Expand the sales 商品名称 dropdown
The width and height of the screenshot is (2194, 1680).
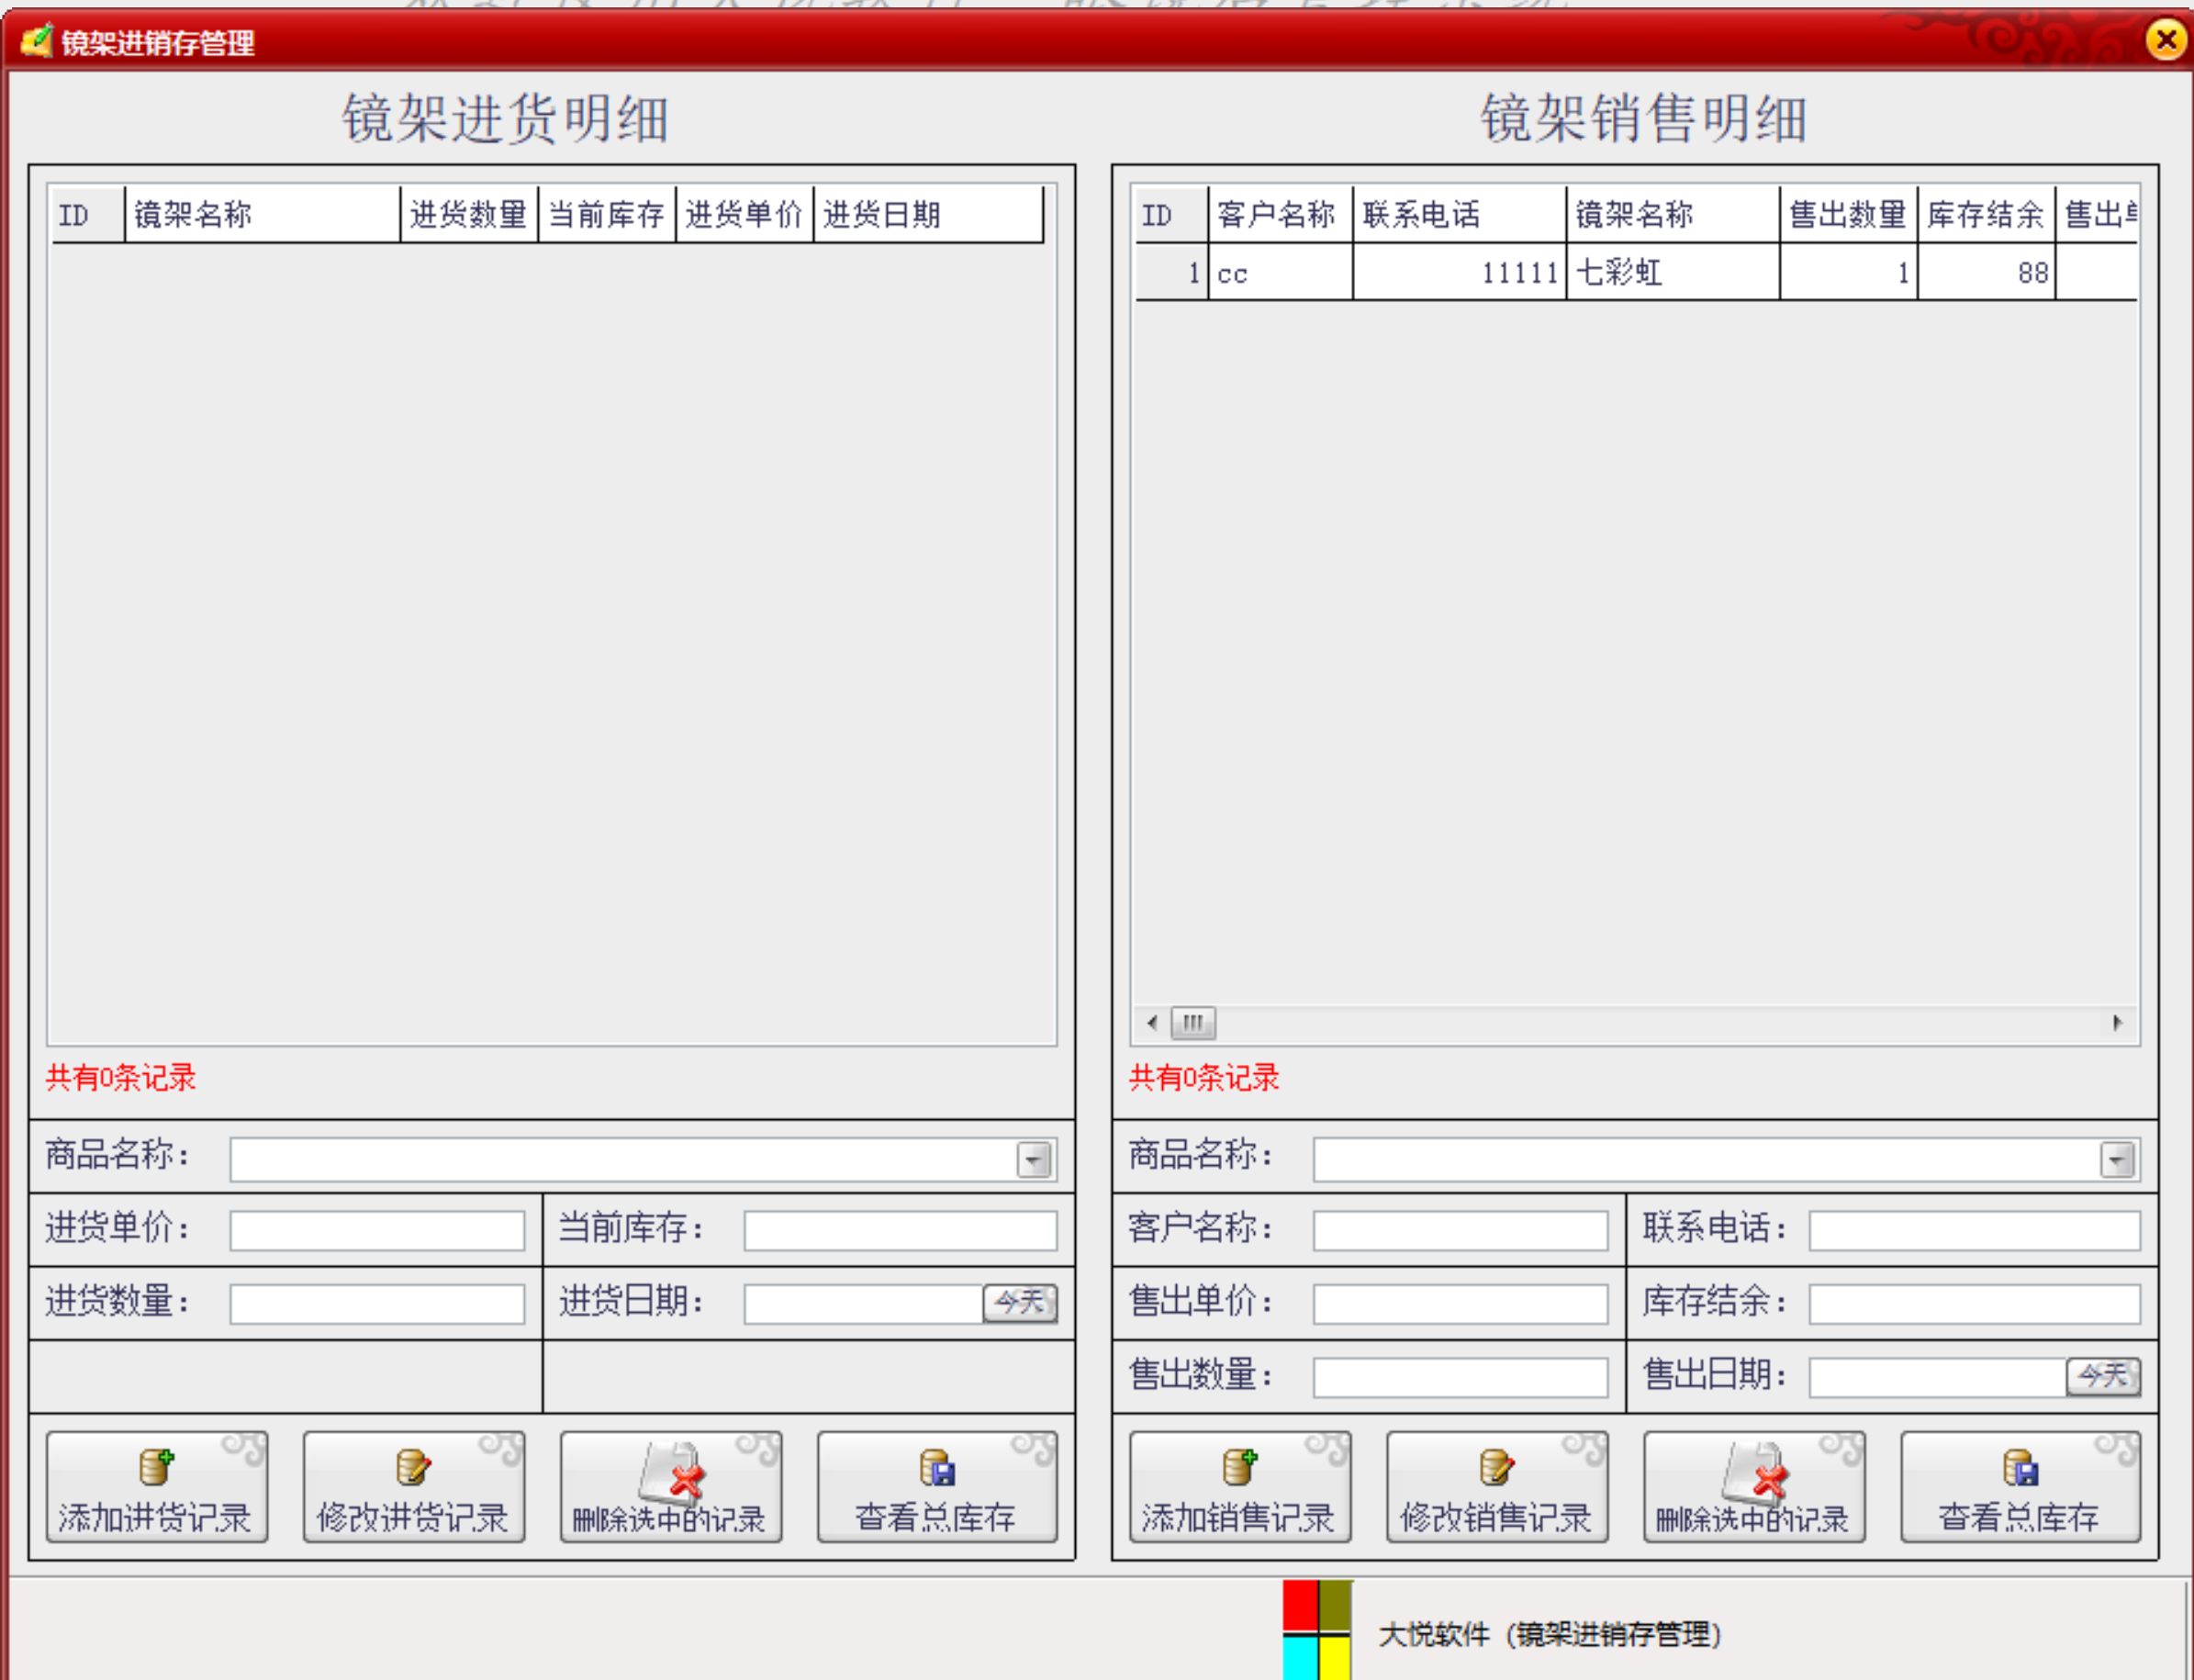[2117, 1160]
